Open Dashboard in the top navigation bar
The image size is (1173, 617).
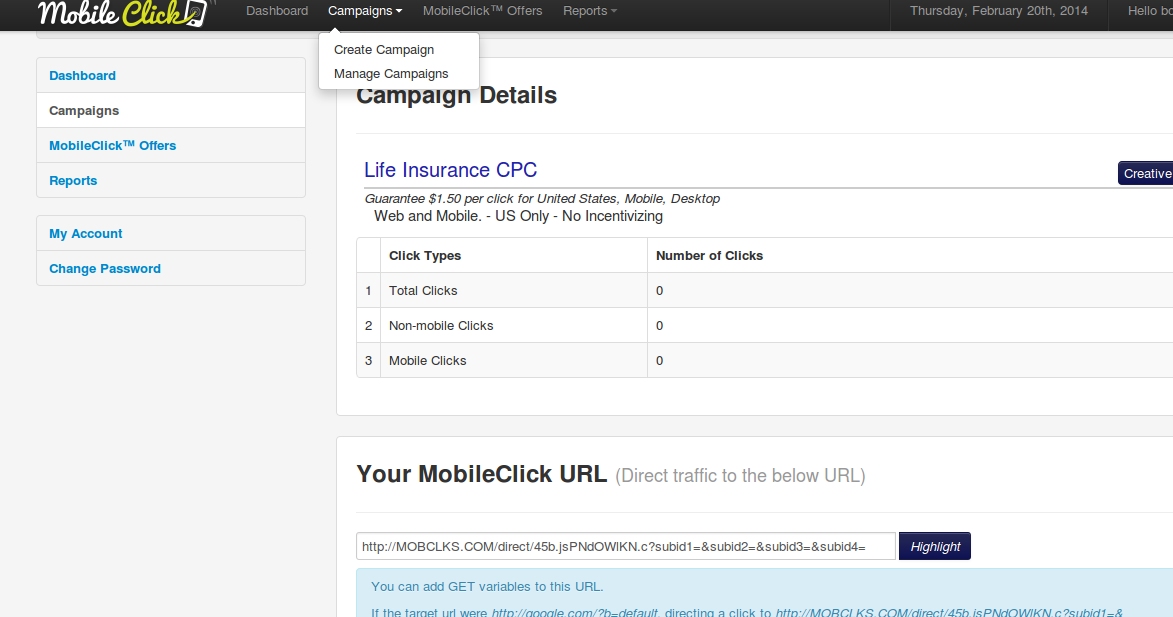[x=277, y=10]
